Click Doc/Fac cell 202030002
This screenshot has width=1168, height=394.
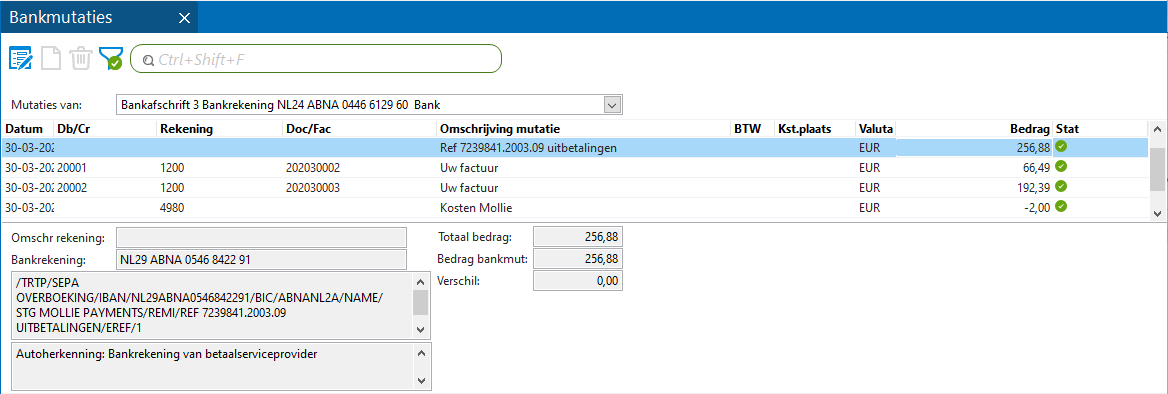pos(313,168)
